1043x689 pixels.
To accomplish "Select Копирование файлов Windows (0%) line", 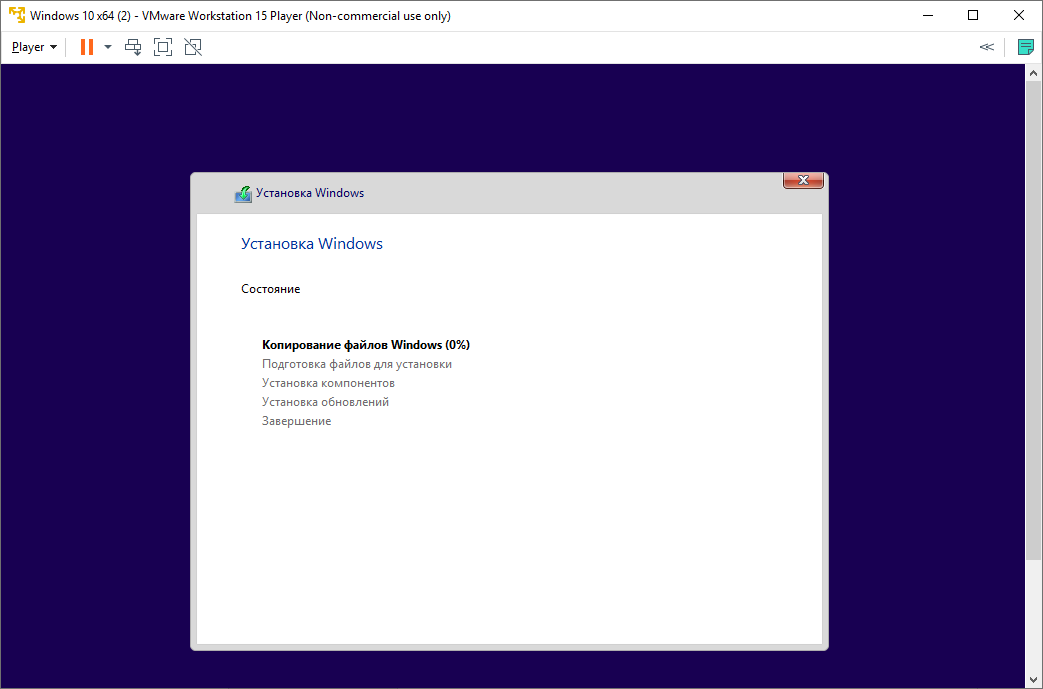I will coord(366,344).
